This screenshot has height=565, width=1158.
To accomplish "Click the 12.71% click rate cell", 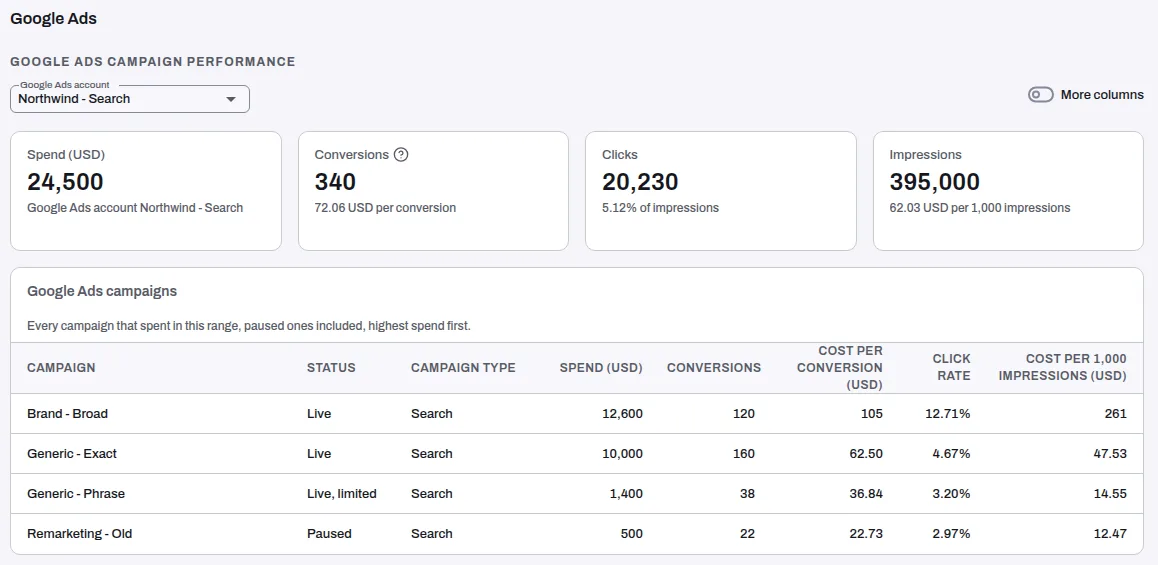I will pos(948,414).
